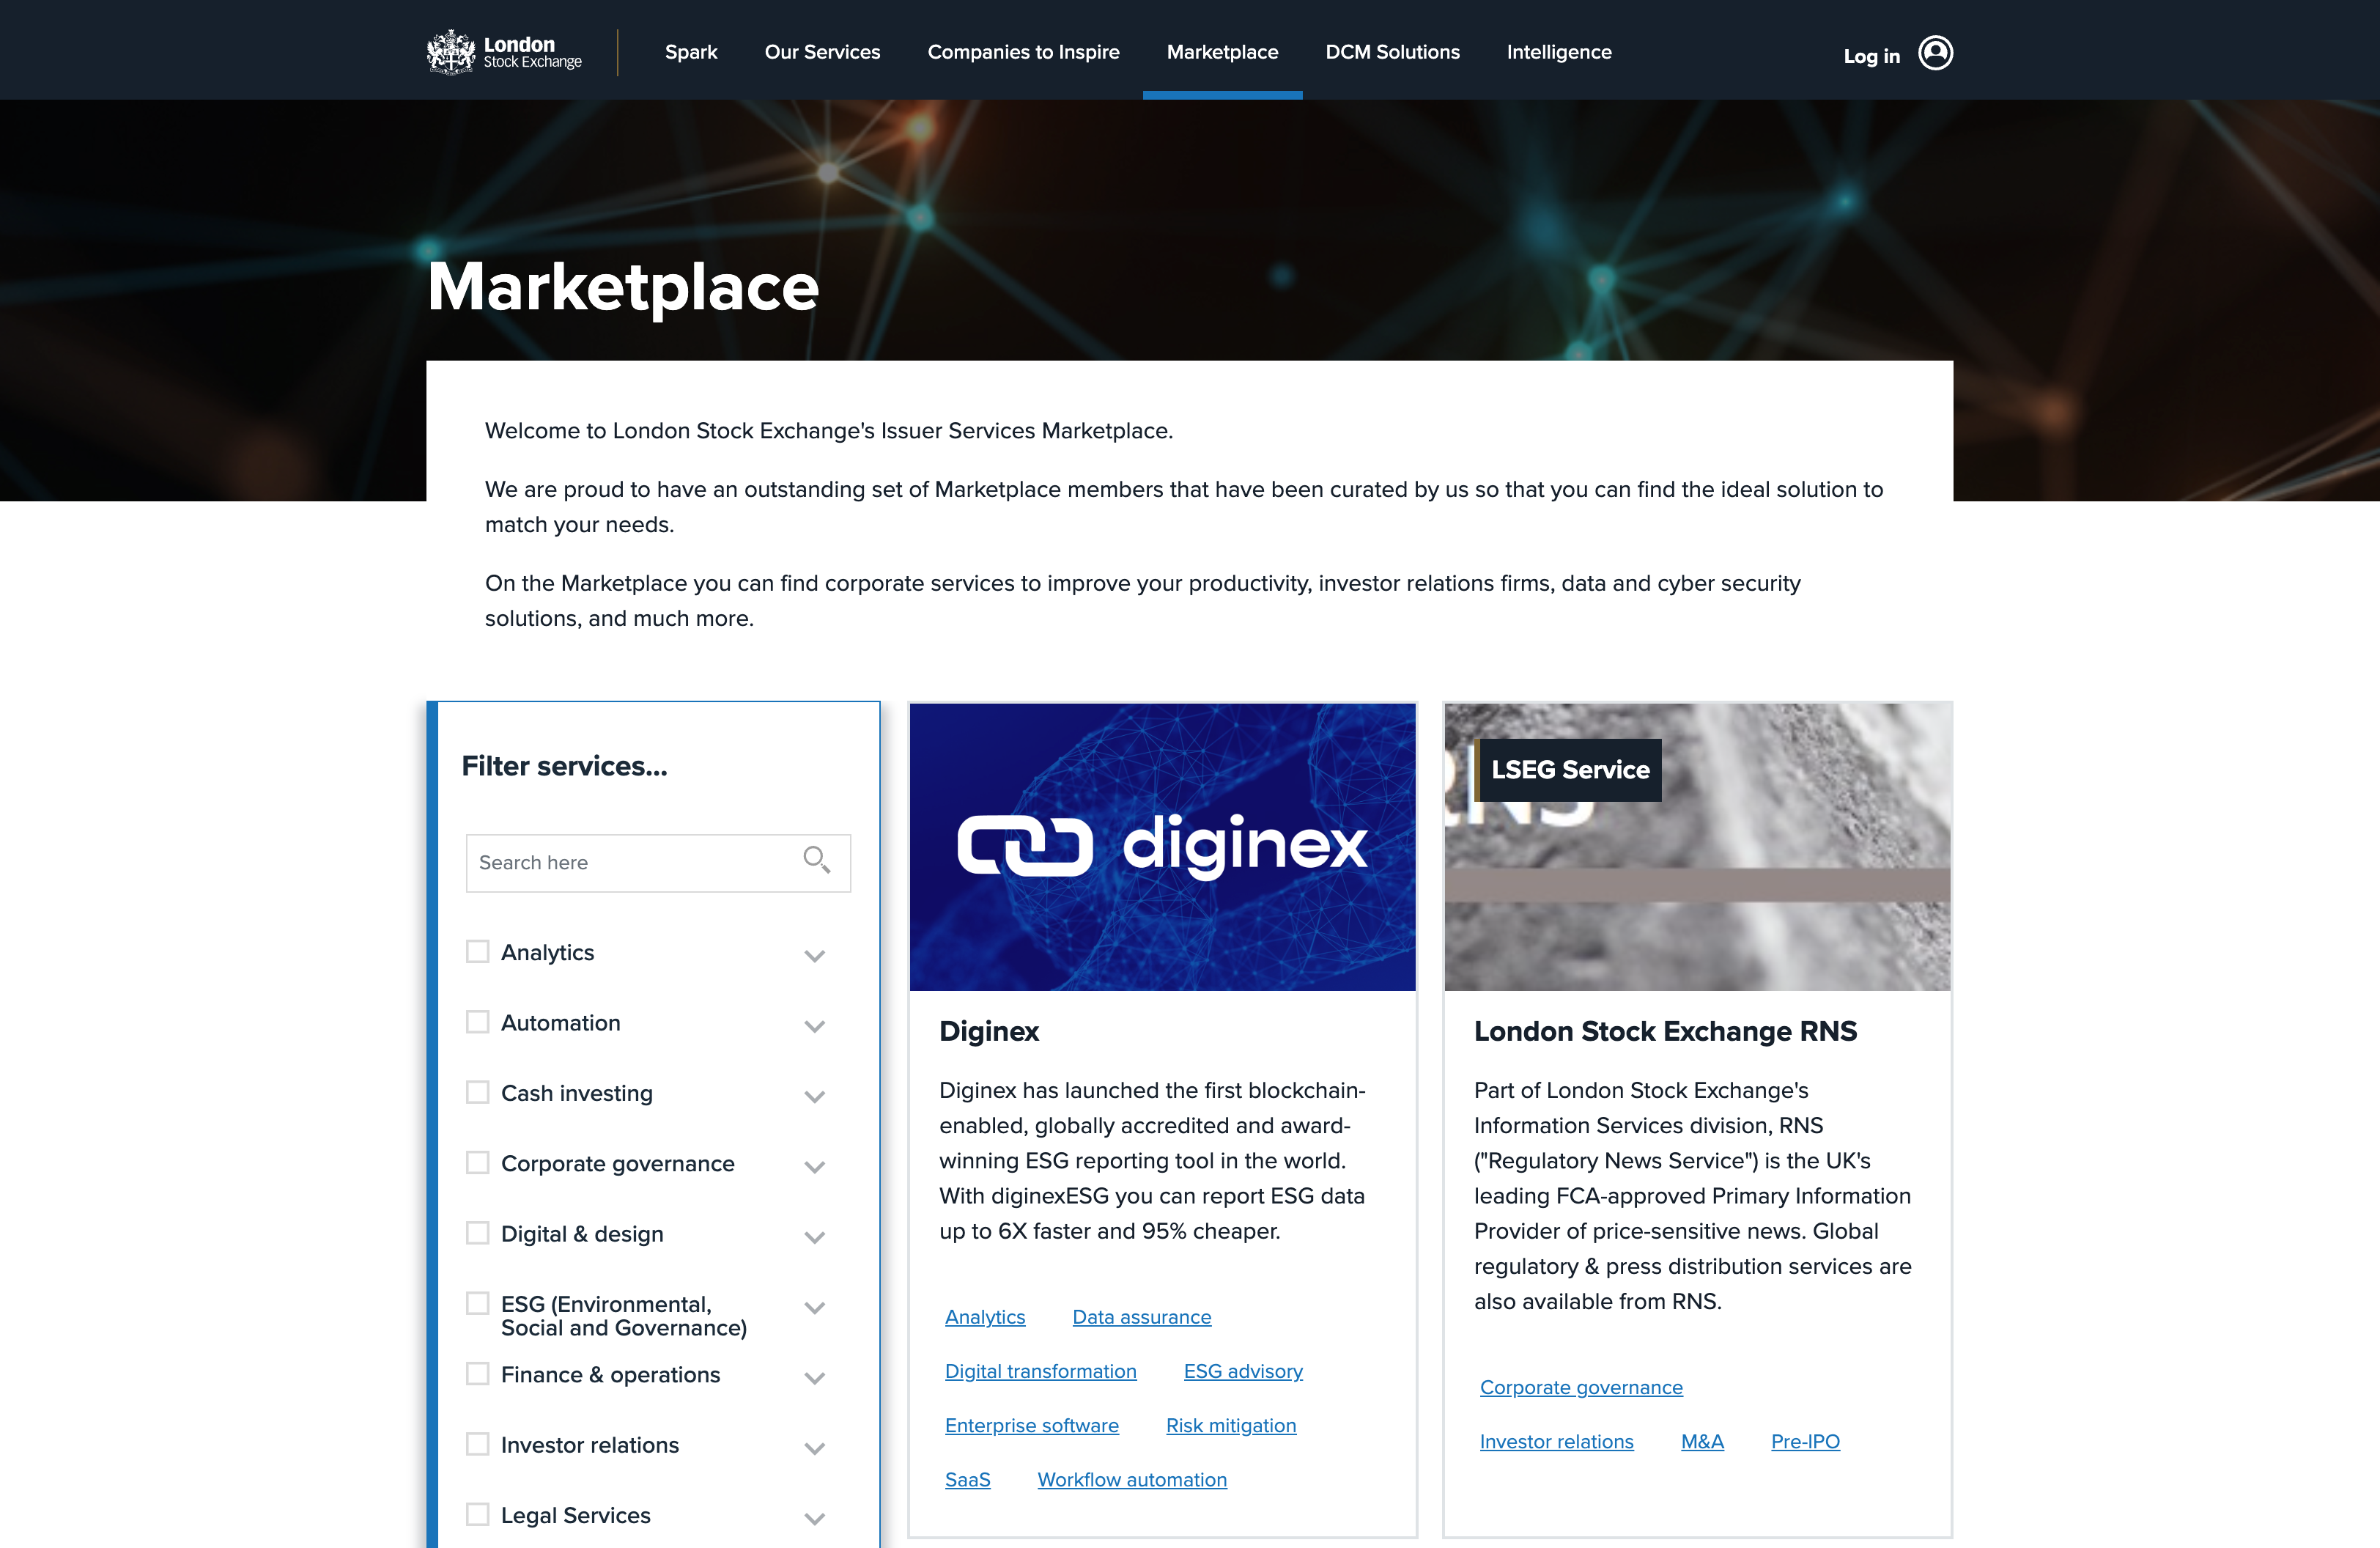2380x1548 pixels.
Task: Click the Workflow automation tag
Action: (x=1131, y=1479)
